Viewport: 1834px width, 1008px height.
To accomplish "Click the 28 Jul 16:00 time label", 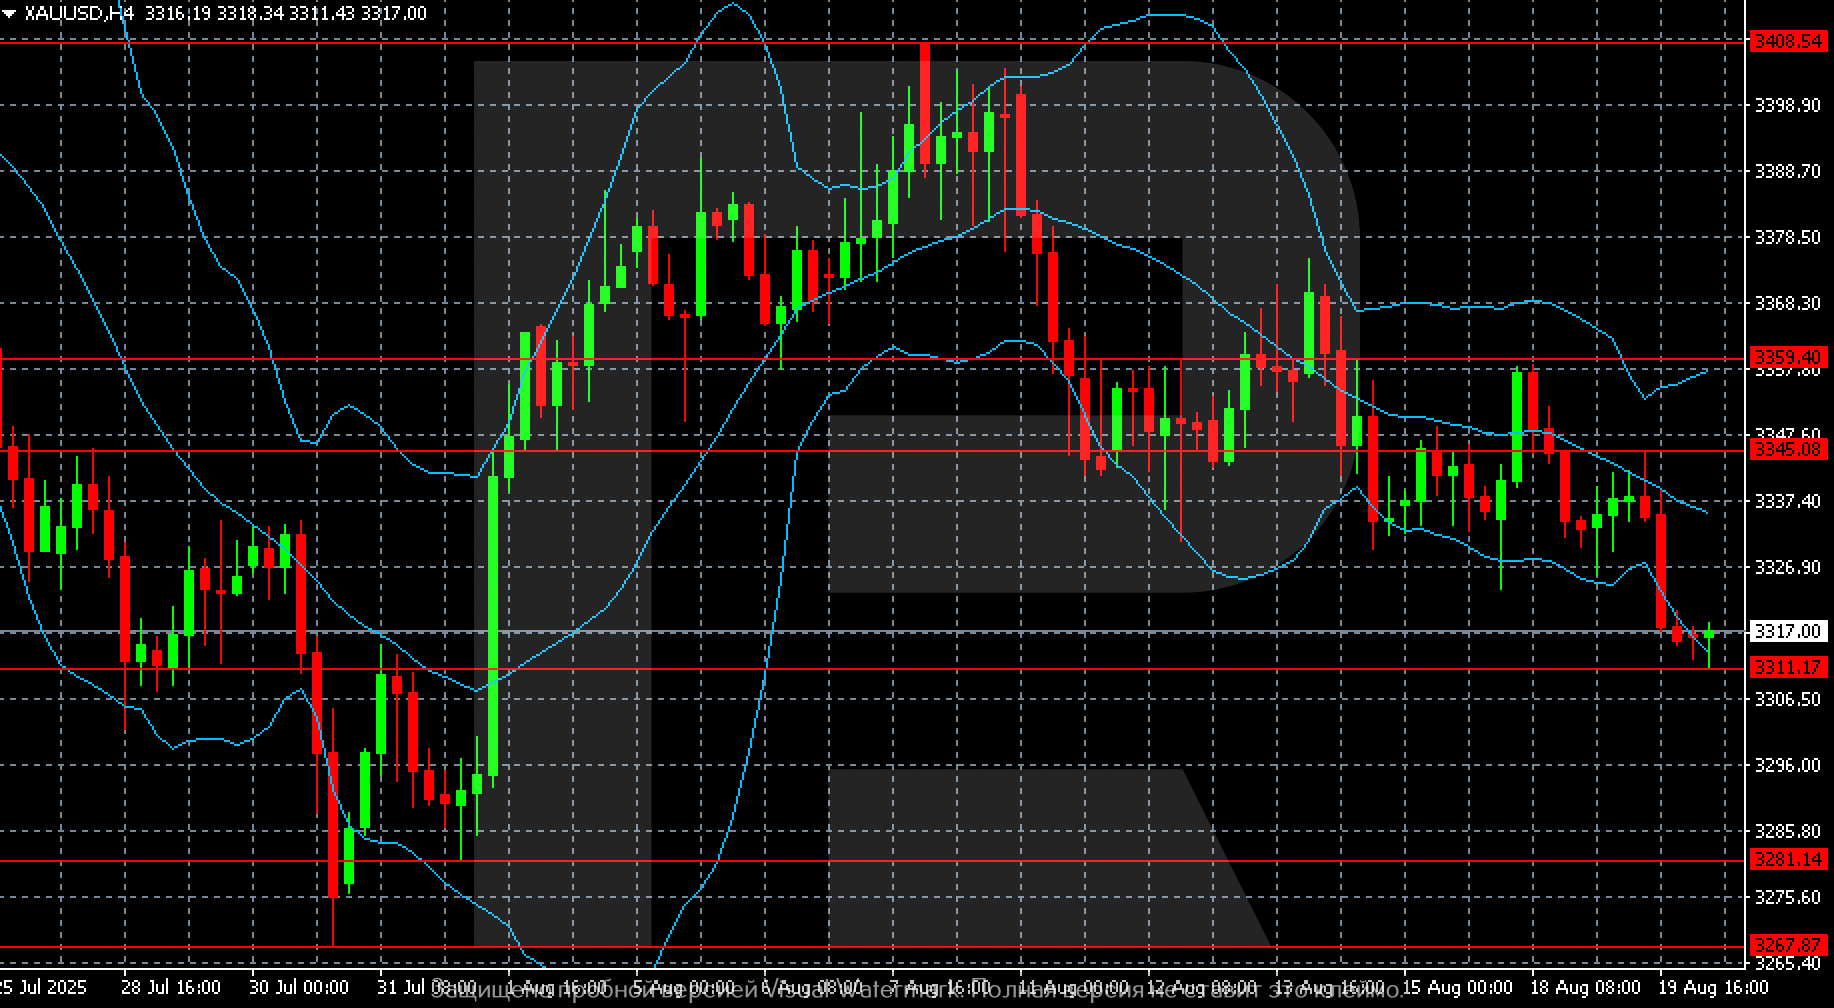I will coord(171,988).
